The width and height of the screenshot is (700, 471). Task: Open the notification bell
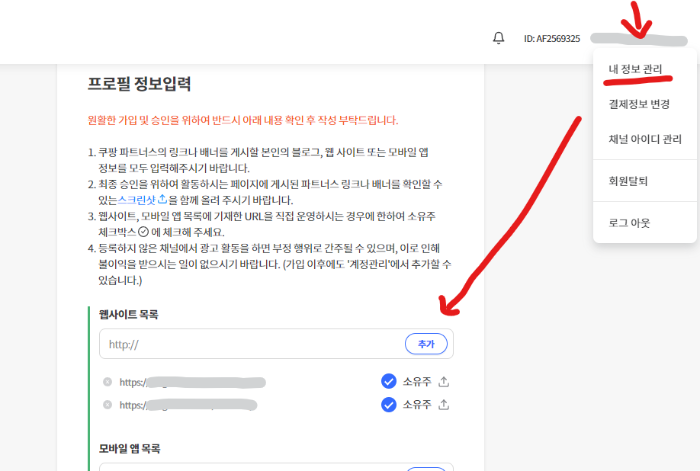point(498,38)
